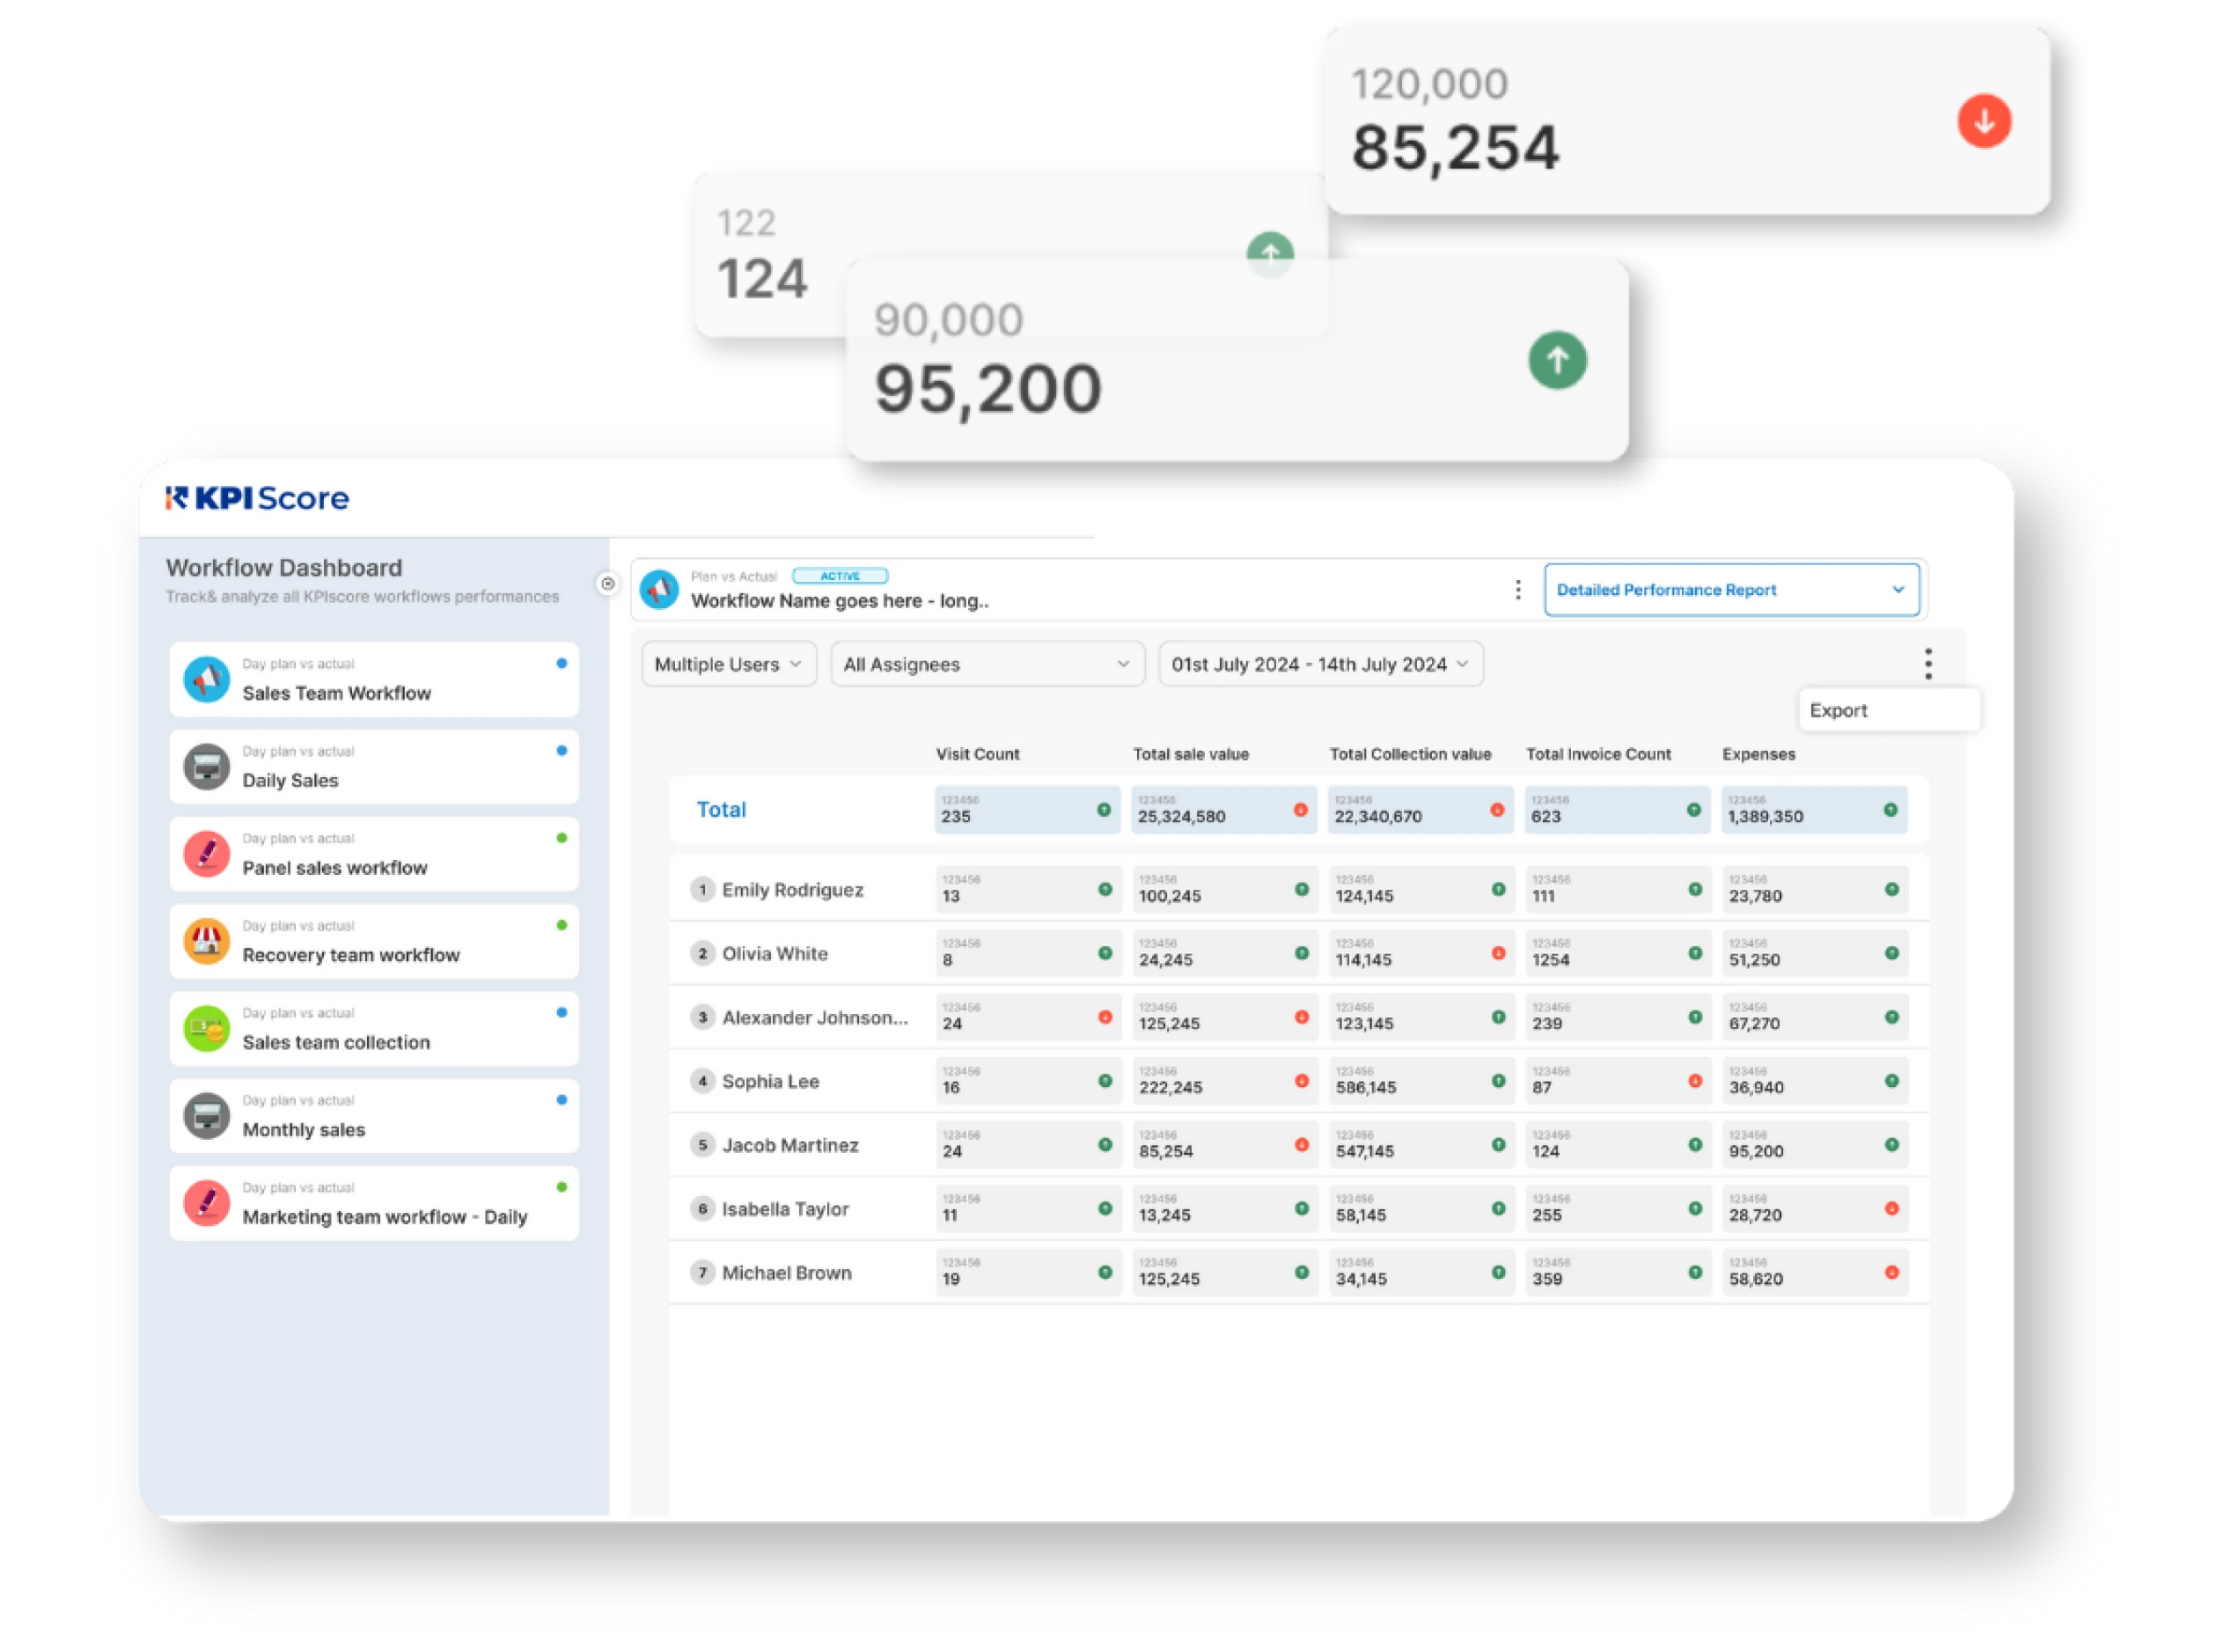Click the Daily Sales monitor icon
The height and width of the screenshot is (1652, 2217).
click(207, 767)
